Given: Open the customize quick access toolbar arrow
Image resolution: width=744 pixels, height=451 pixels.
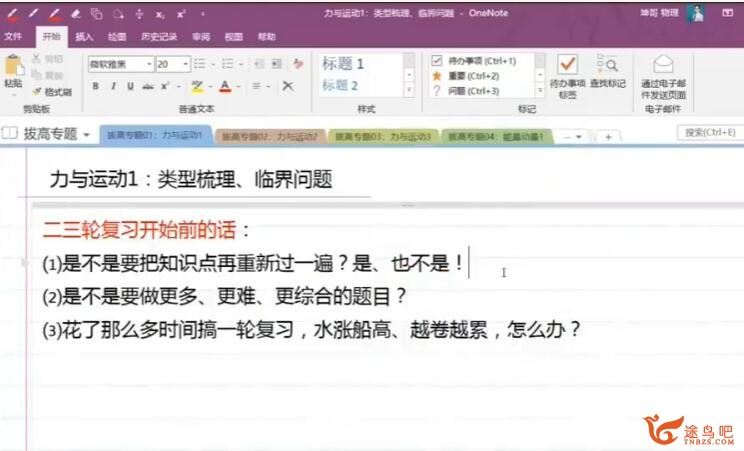Looking at the screenshot, I should pos(203,14).
